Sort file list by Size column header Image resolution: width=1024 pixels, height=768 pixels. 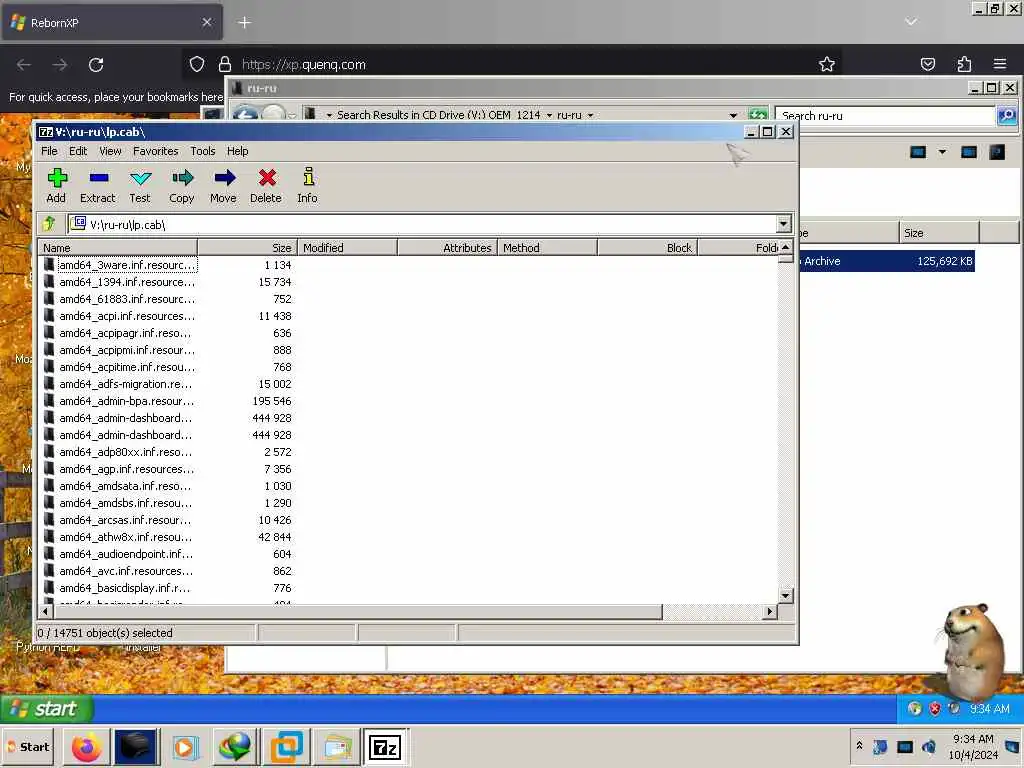(248, 248)
